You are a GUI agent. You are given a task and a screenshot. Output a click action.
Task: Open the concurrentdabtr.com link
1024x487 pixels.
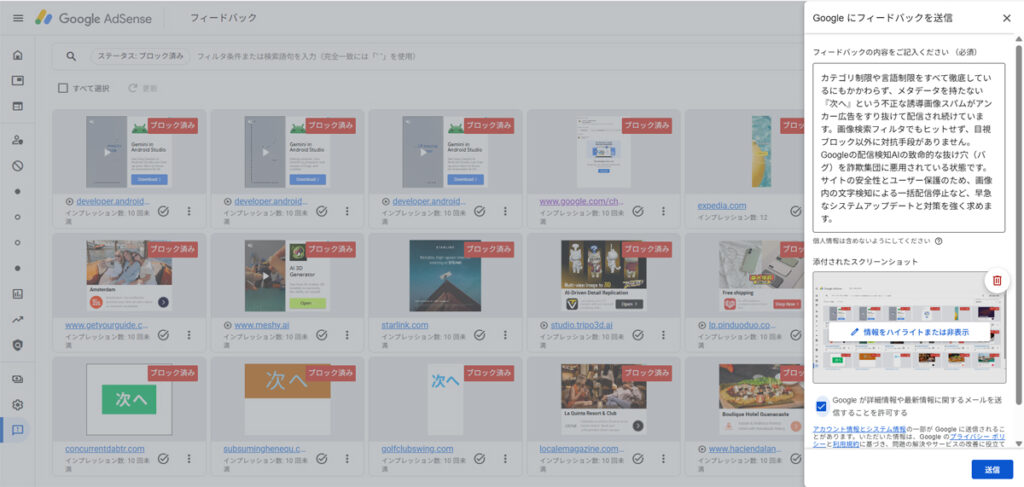(x=104, y=448)
